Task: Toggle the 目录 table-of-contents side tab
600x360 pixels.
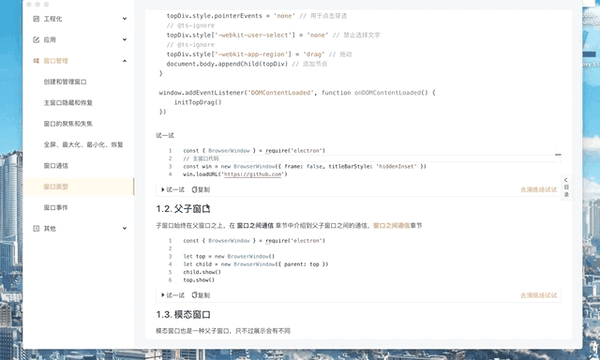Action: click(566, 187)
